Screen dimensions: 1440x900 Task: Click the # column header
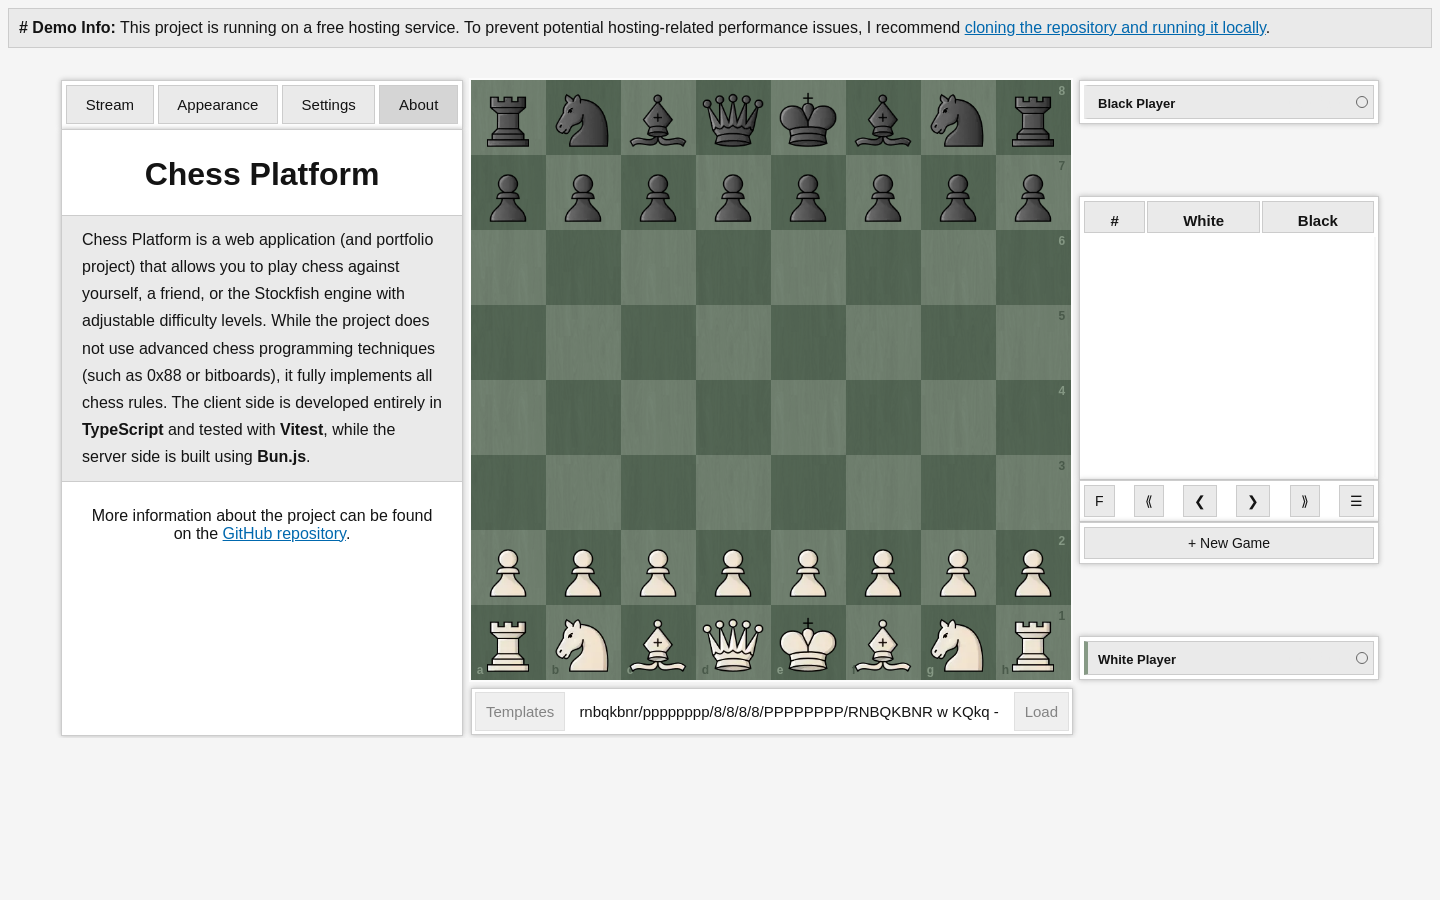(1114, 218)
